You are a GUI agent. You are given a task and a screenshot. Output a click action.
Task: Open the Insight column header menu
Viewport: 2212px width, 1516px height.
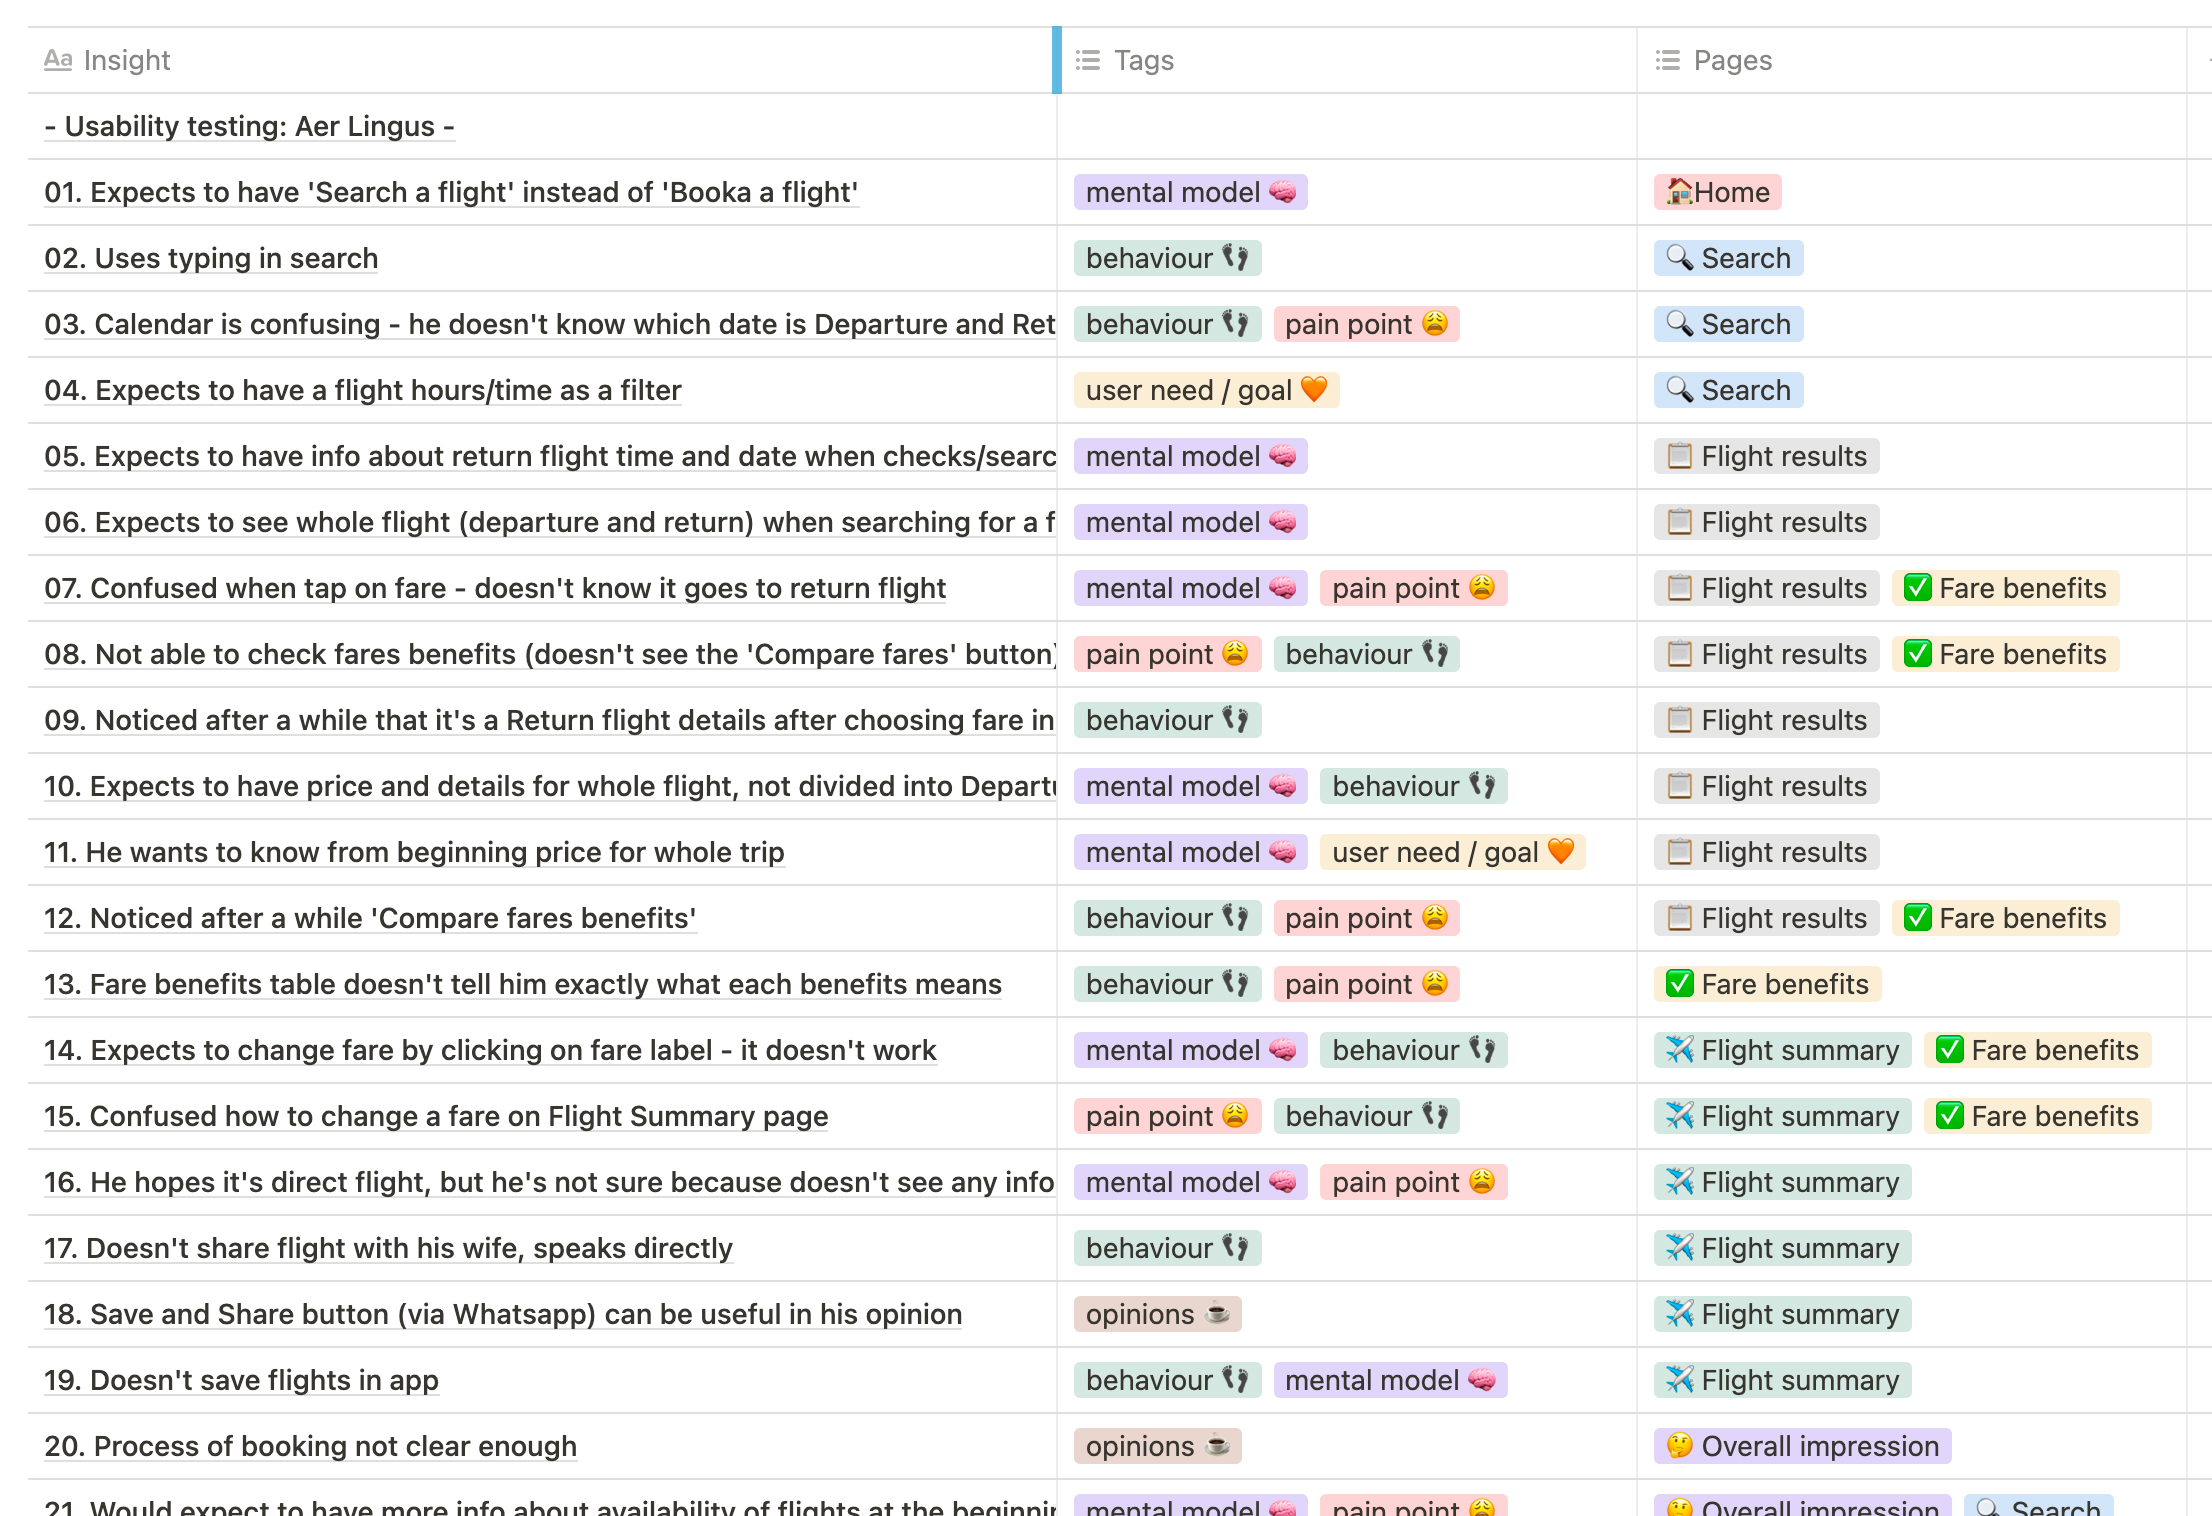127,60
